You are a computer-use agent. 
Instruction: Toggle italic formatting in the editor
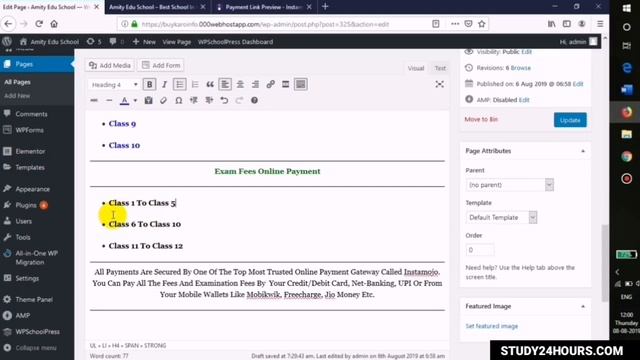pos(164,84)
